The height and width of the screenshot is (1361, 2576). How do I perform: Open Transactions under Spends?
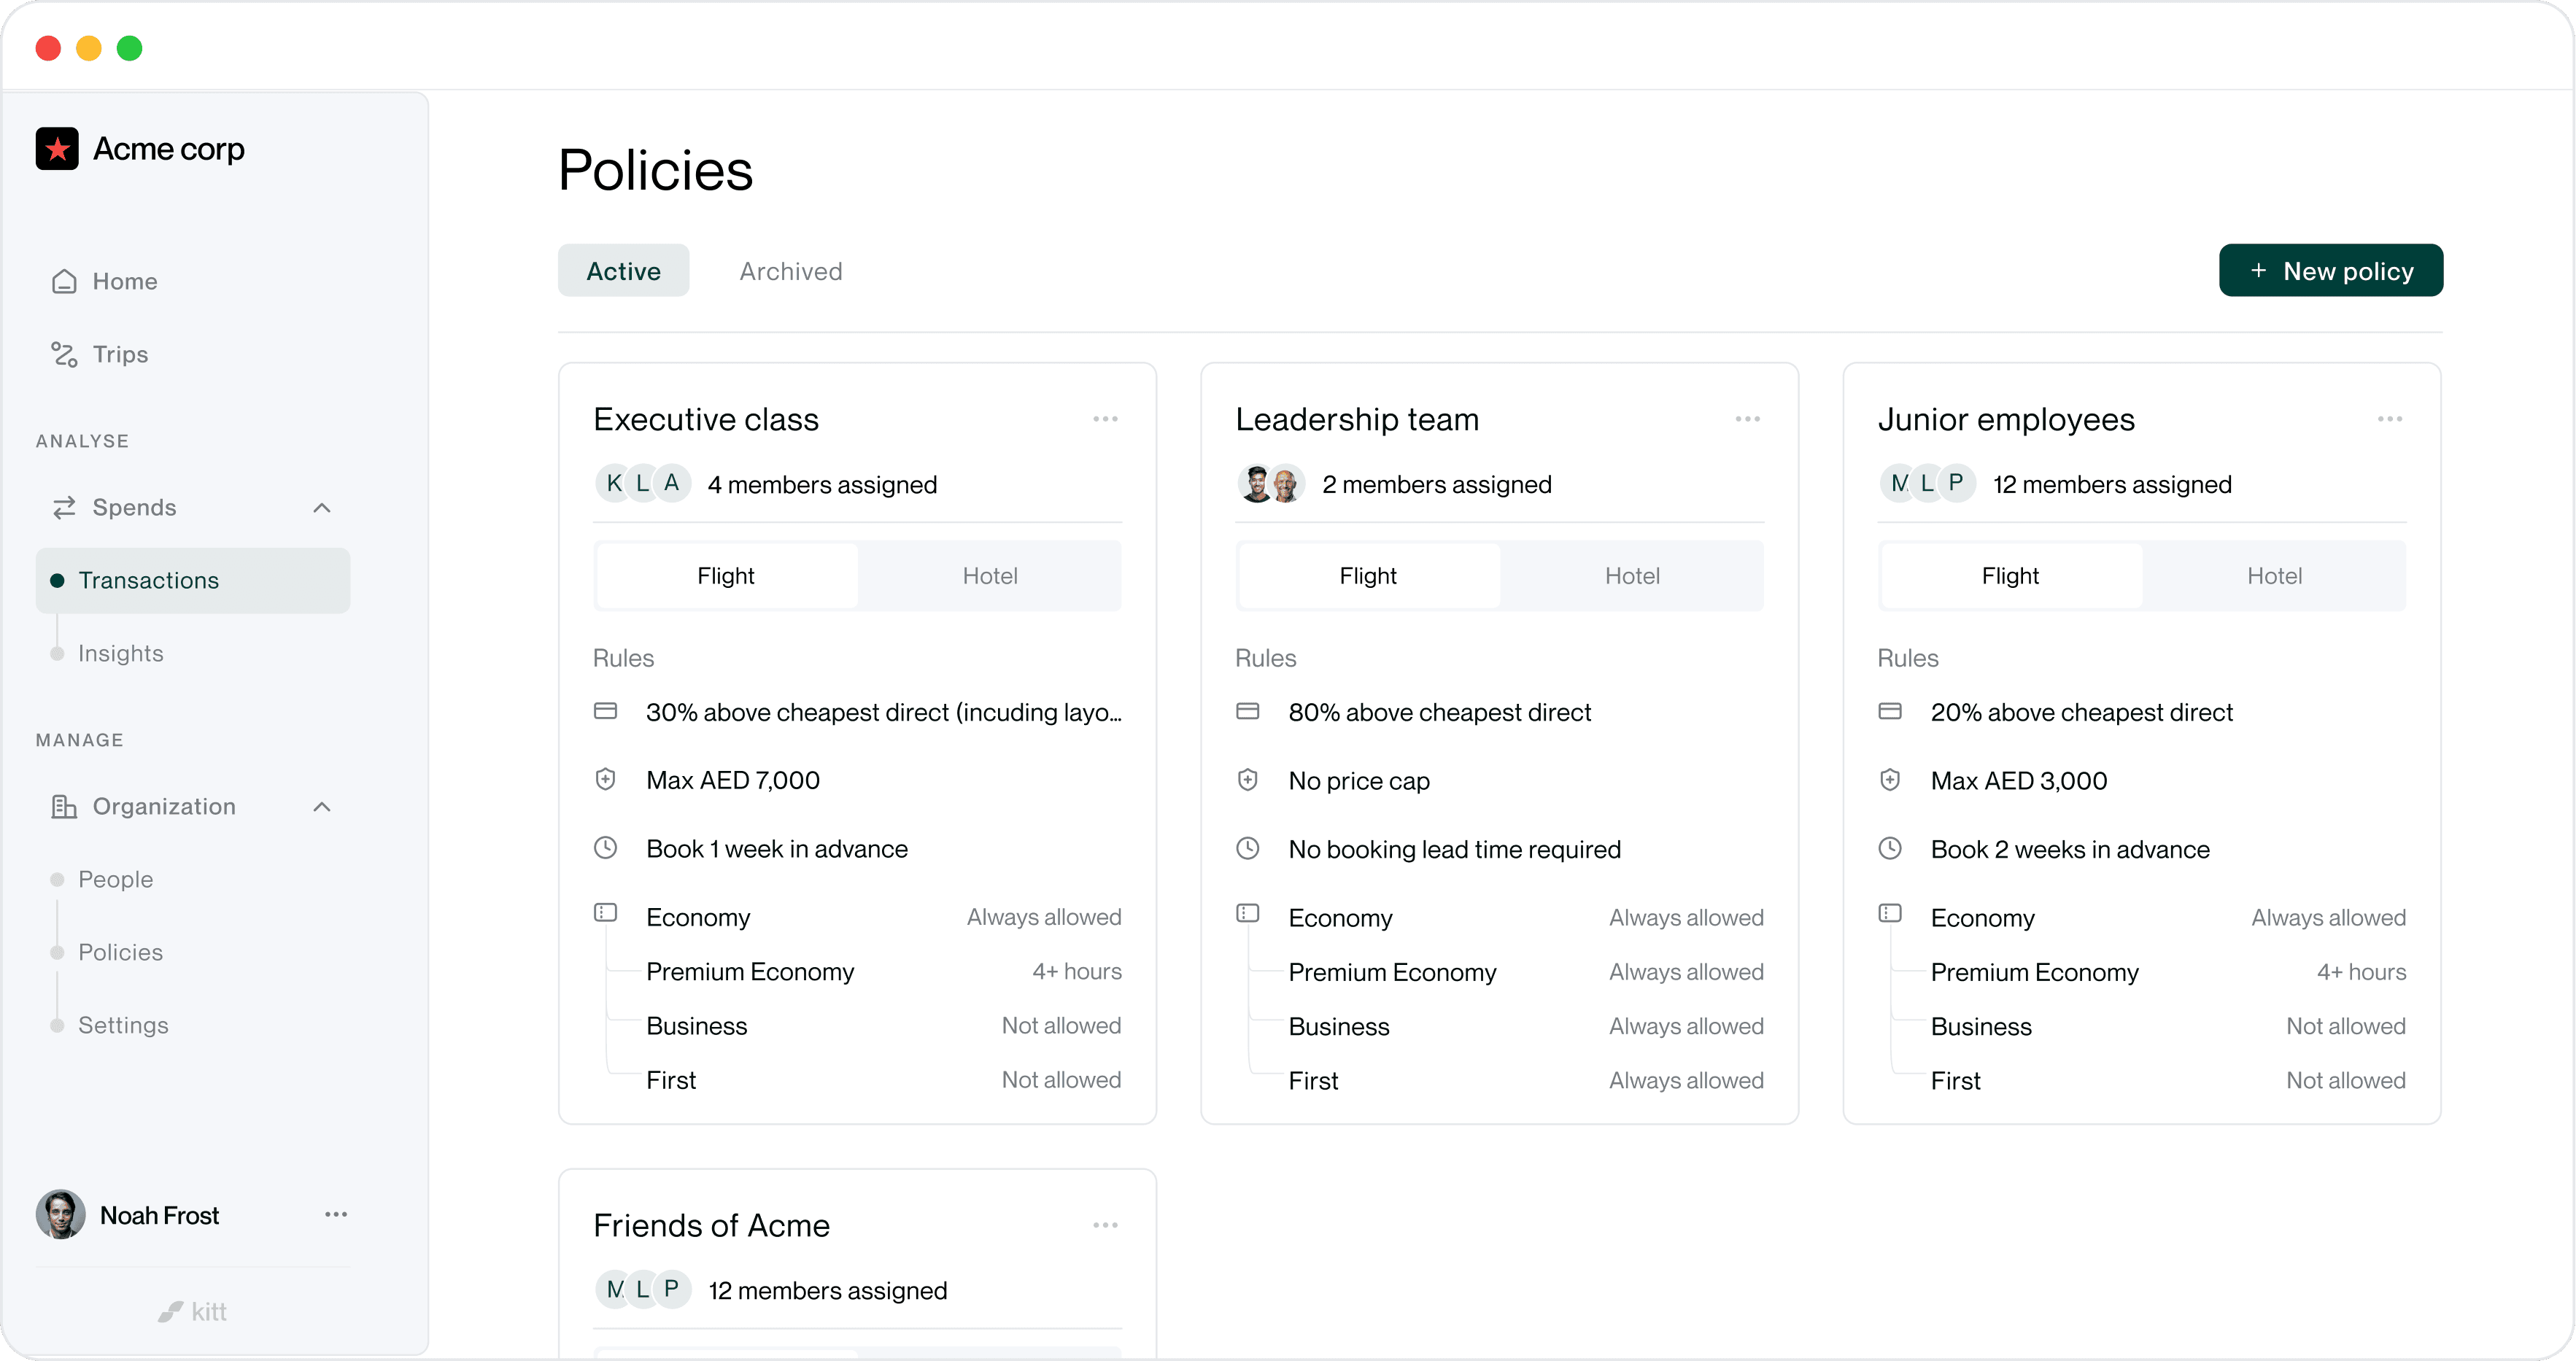193,581
